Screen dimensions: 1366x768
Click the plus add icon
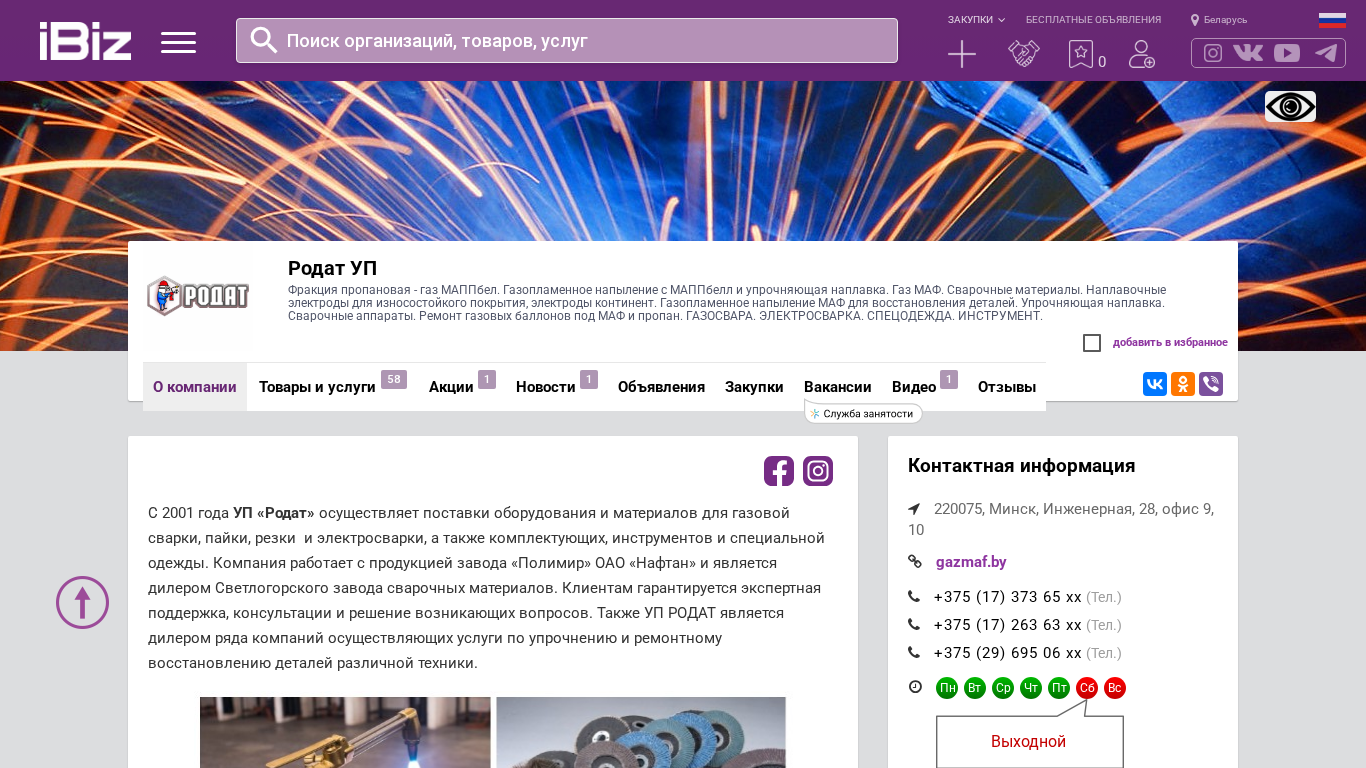[962, 54]
